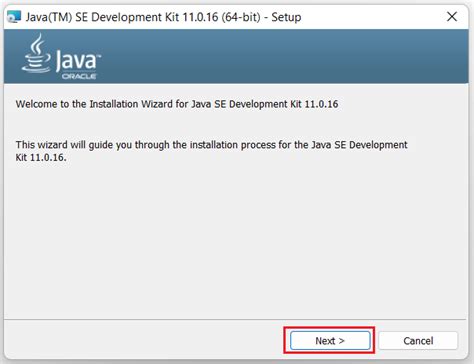Close the Setup window
The width and height of the screenshot is (474, 364).
452,17
